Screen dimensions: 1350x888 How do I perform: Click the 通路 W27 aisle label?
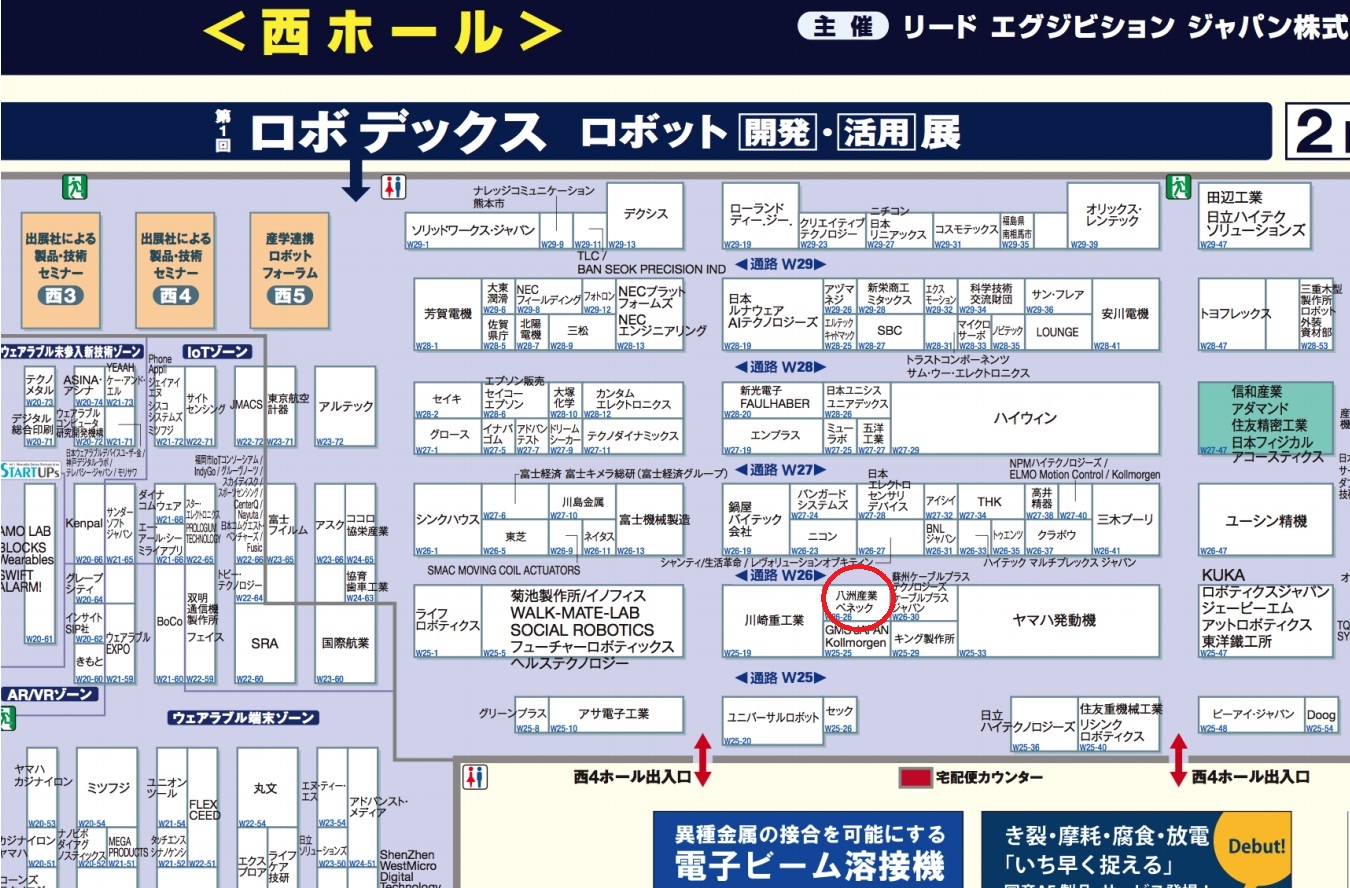pyautogui.click(x=781, y=470)
